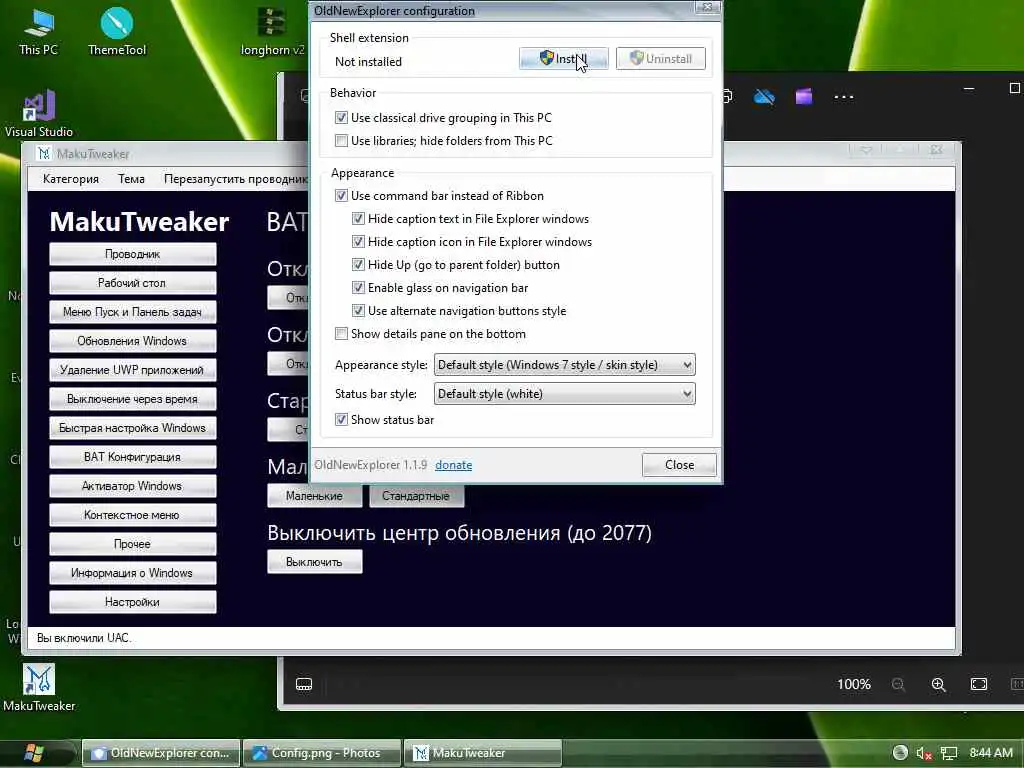This screenshot has width=1024, height=768.
Task: Click Обновления Windows button
Action: [133, 341]
